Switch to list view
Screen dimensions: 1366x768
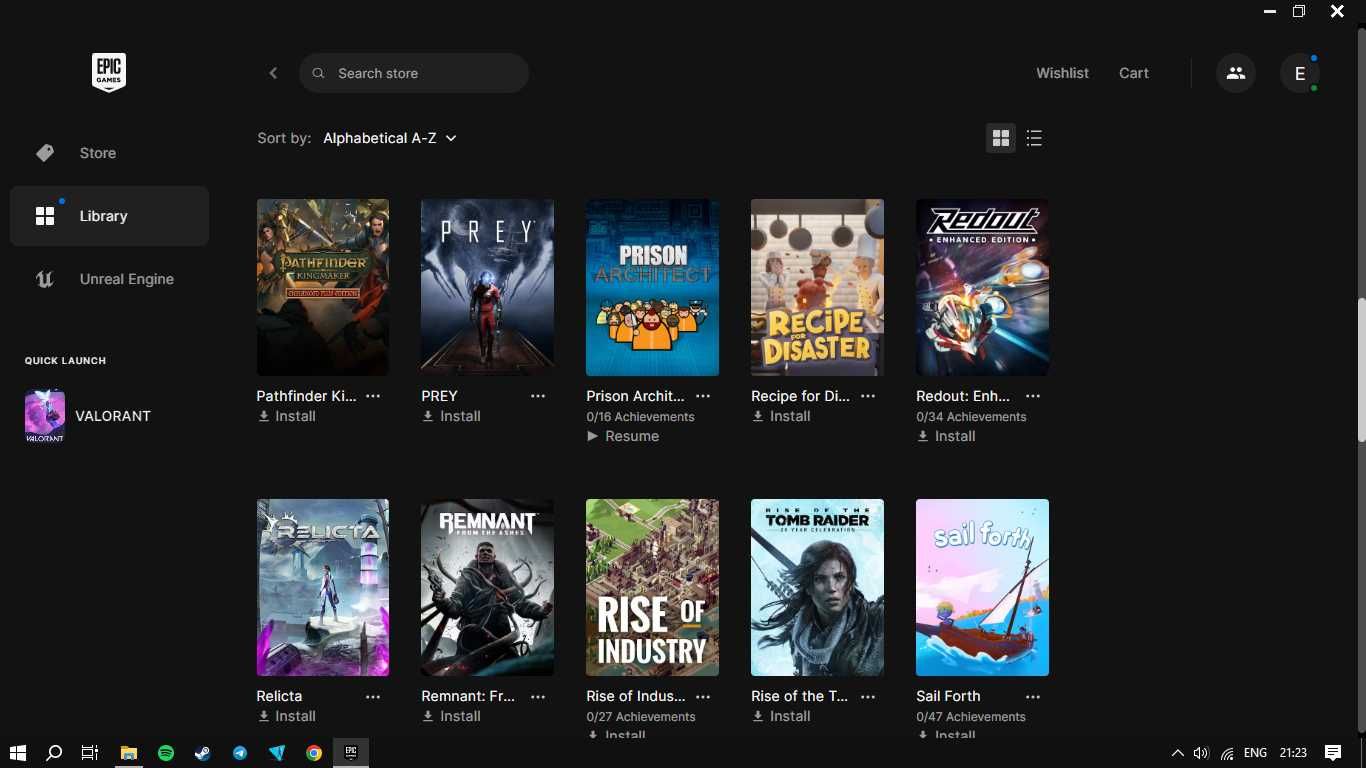pos(1034,138)
